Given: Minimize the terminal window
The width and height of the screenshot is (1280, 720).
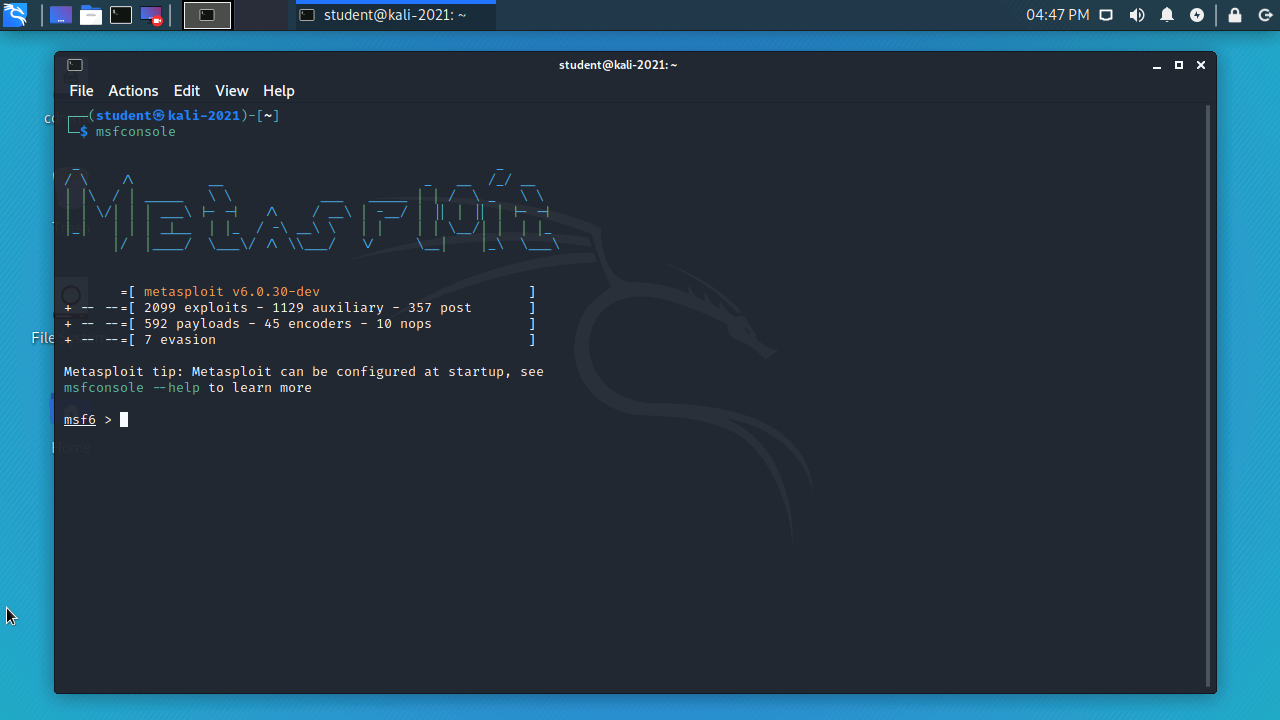Looking at the screenshot, I should coord(1157,65).
